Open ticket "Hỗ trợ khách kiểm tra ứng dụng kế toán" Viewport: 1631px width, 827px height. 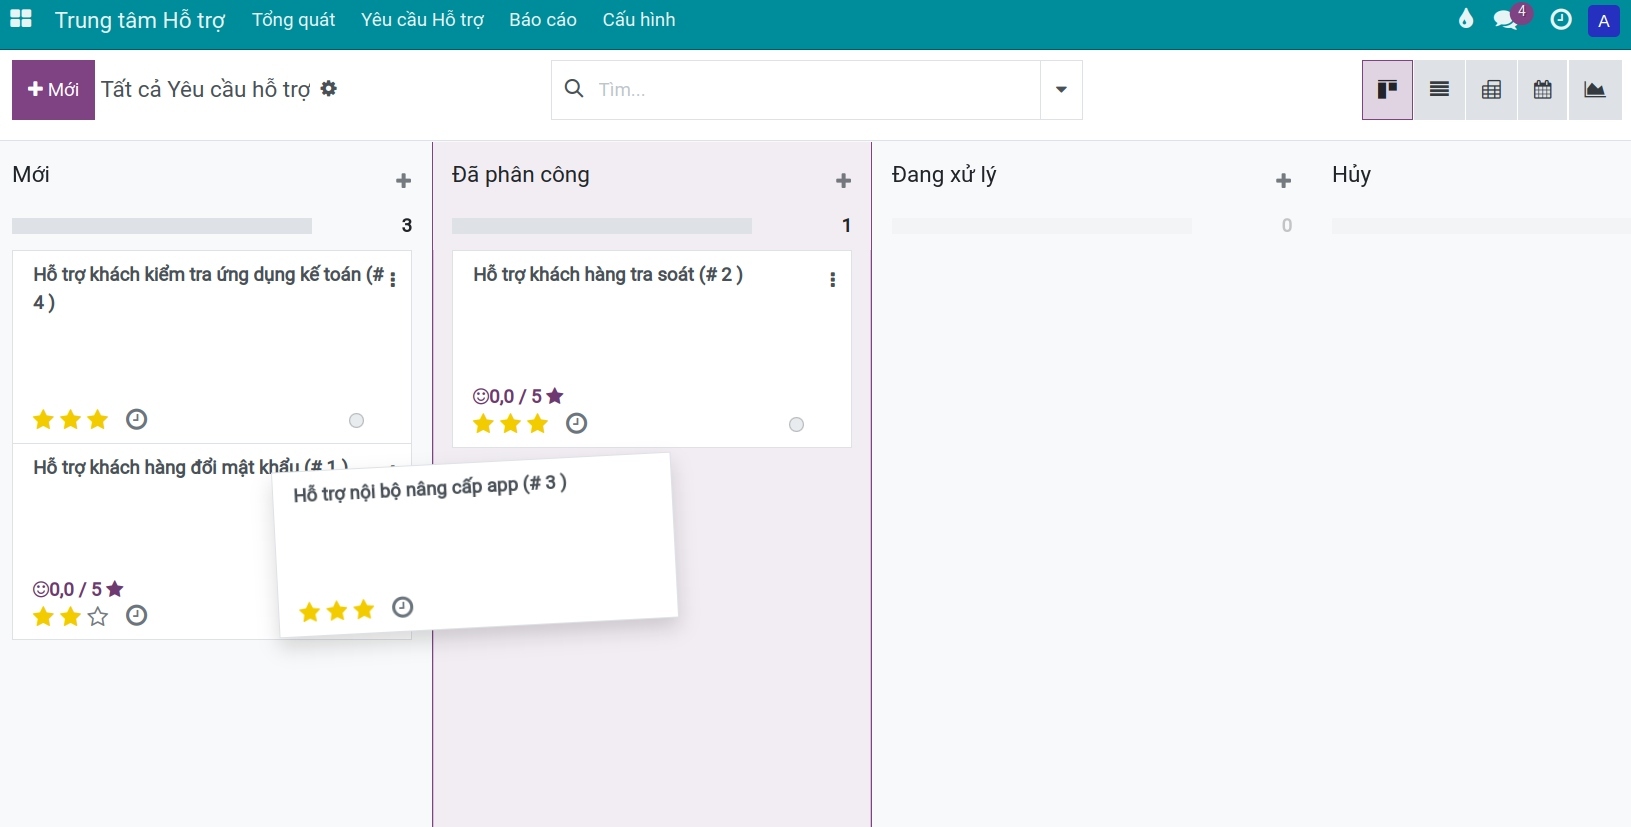pos(208,288)
